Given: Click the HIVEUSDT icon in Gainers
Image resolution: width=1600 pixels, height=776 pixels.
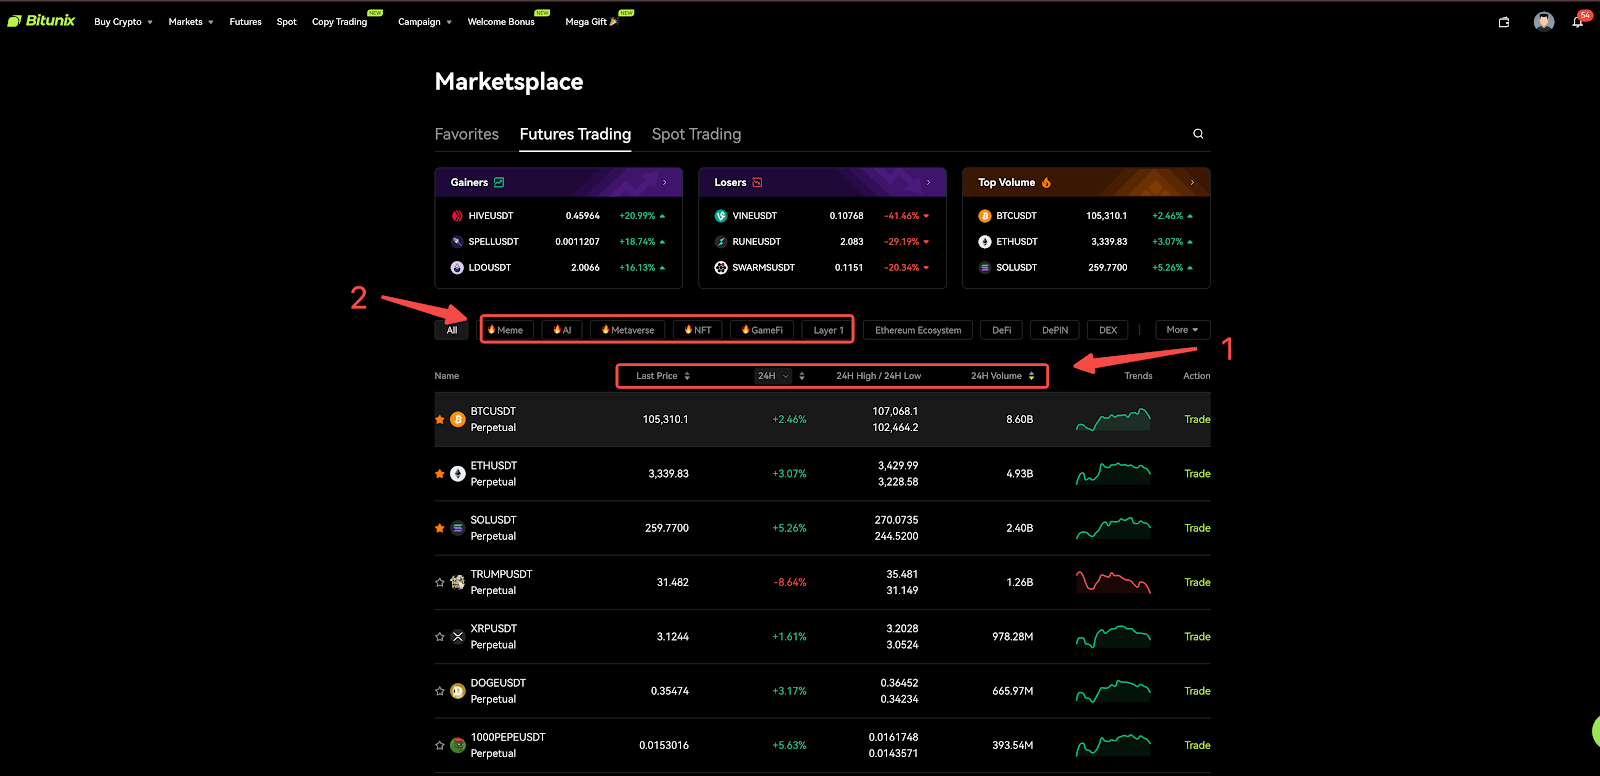Looking at the screenshot, I should [x=457, y=216].
